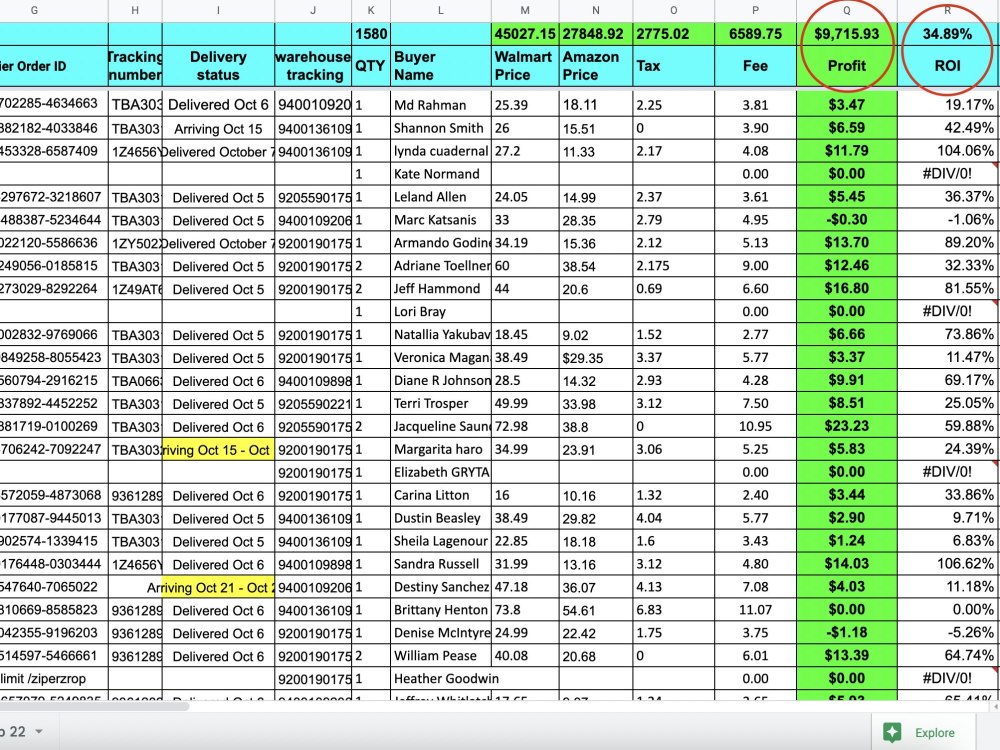Viewport: 1000px width, 750px height.
Task: Click buyer name Lori Bray
Action: [x=419, y=312]
